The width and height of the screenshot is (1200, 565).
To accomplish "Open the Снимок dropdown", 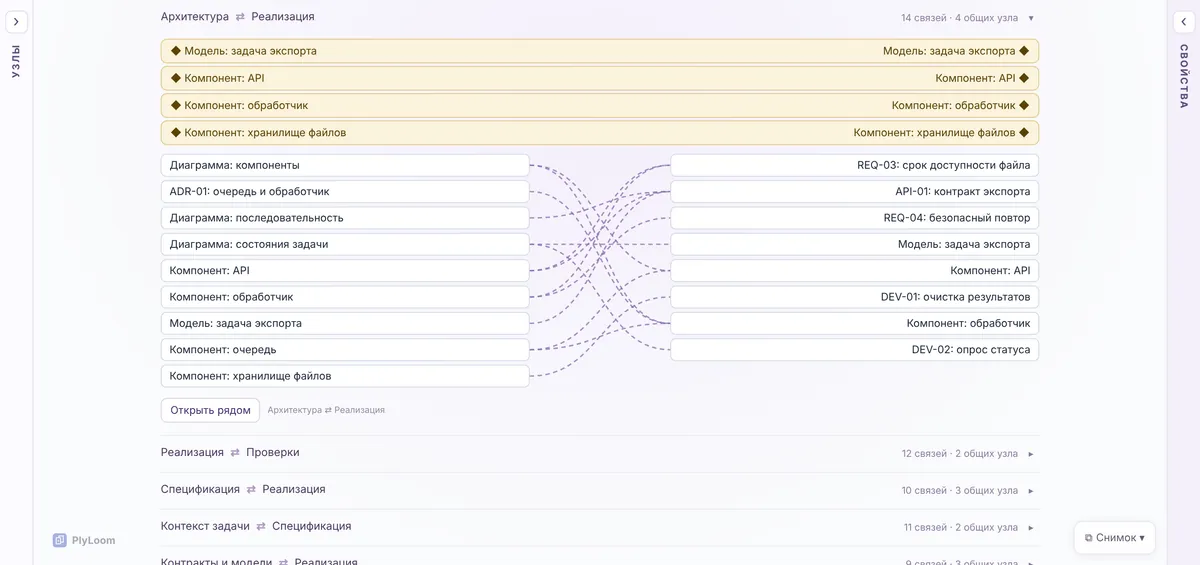I will pos(1114,538).
